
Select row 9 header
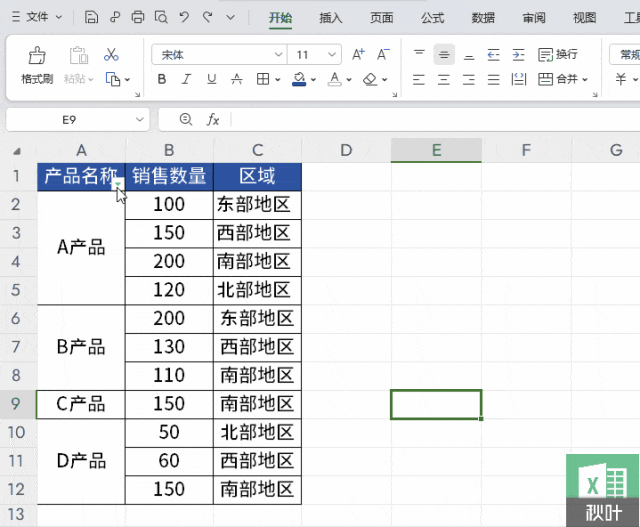click(16, 404)
